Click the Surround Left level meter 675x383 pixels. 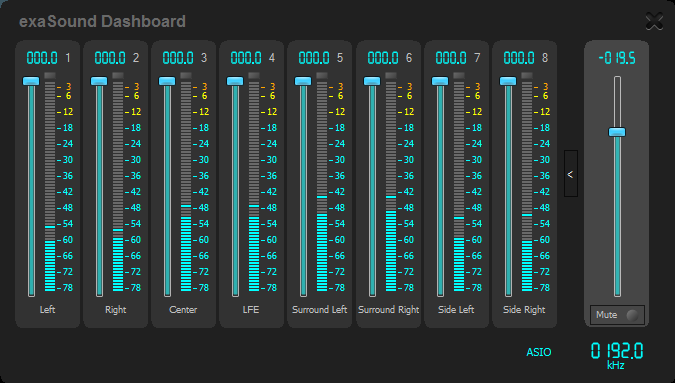coord(322,182)
